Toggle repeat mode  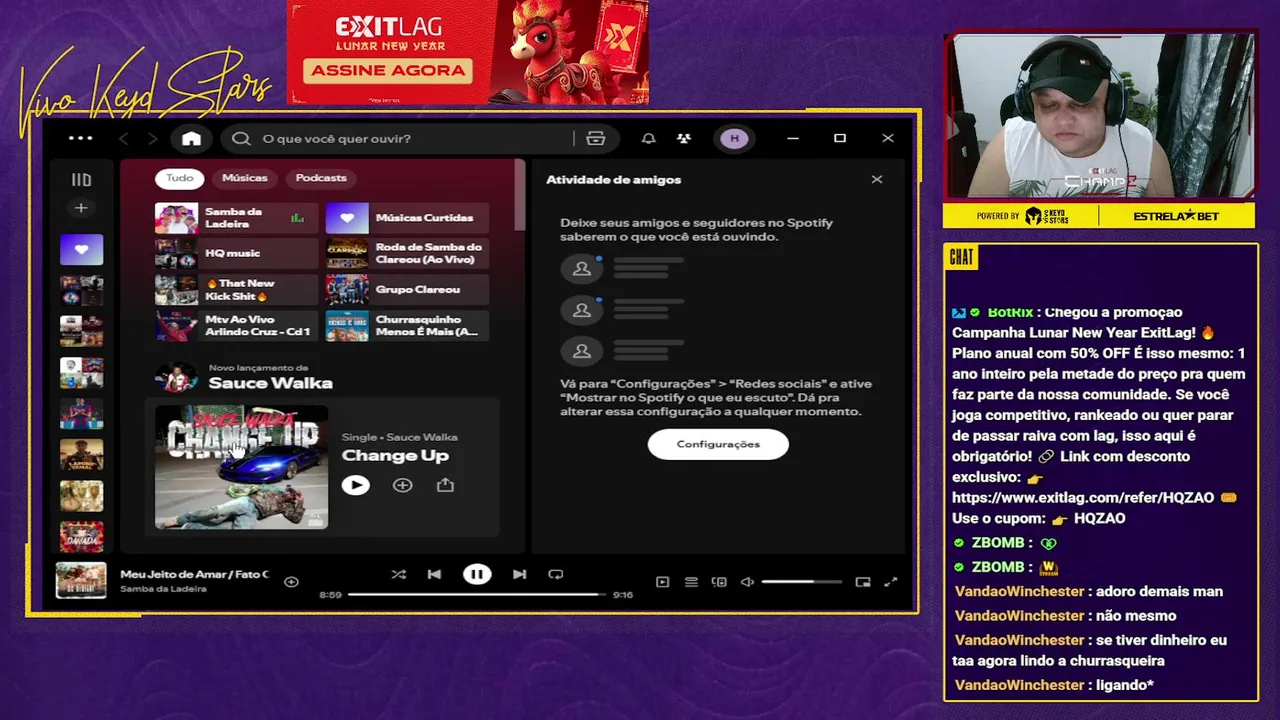pos(556,574)
